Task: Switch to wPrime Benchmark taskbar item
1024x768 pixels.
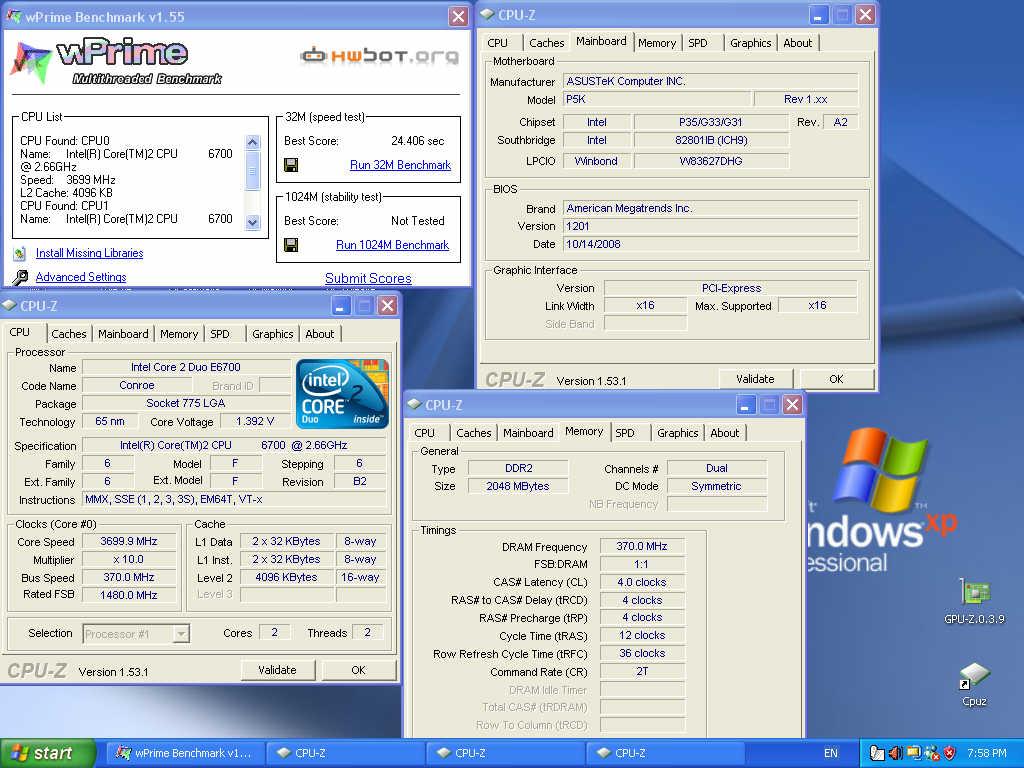Action: pyautogui.click(x=185, y=753)
